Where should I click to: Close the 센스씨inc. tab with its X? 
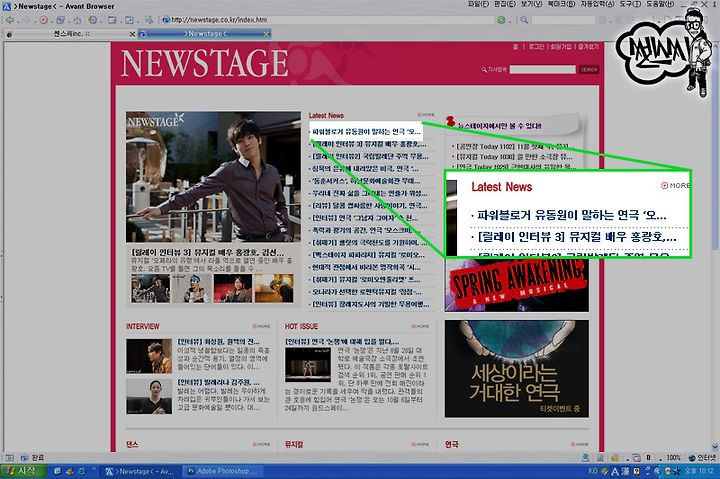pyautogui.click(x=132, y=34)
